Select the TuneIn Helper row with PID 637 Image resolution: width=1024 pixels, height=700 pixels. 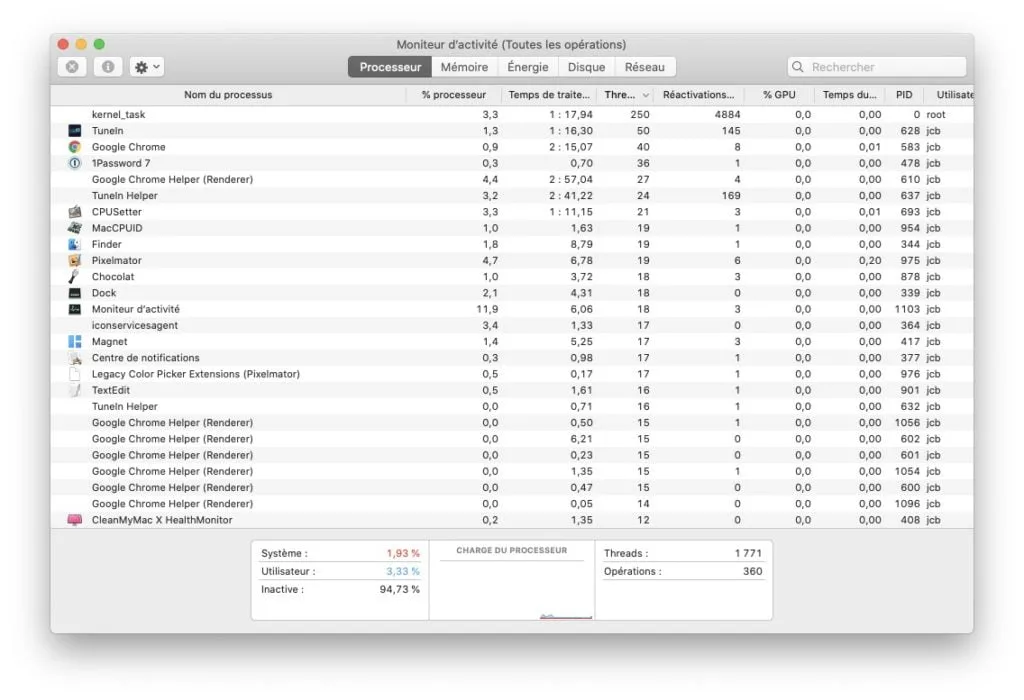[x=512, y=195]
